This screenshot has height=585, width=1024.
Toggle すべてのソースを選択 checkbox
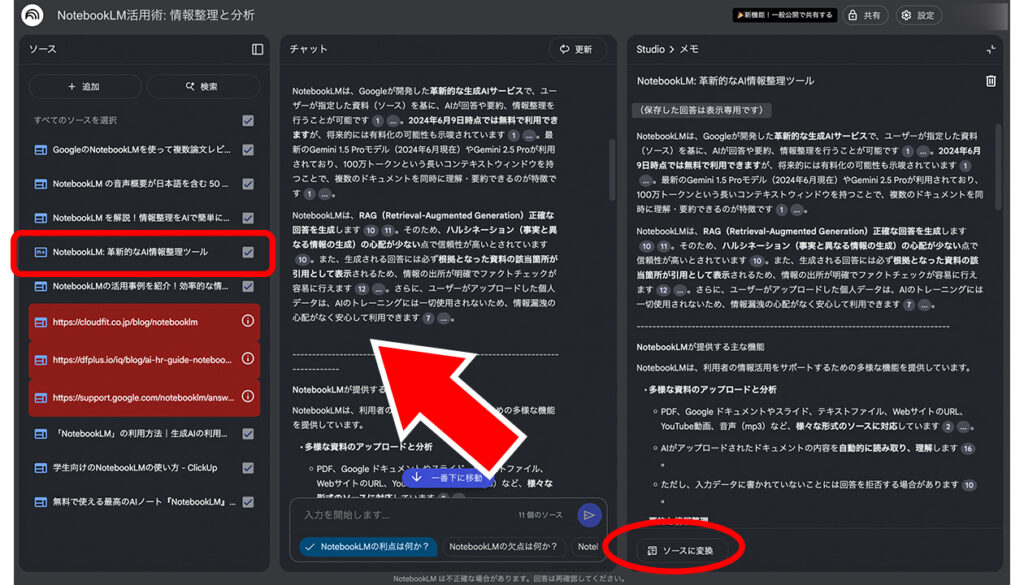click(x=248, y=121)
